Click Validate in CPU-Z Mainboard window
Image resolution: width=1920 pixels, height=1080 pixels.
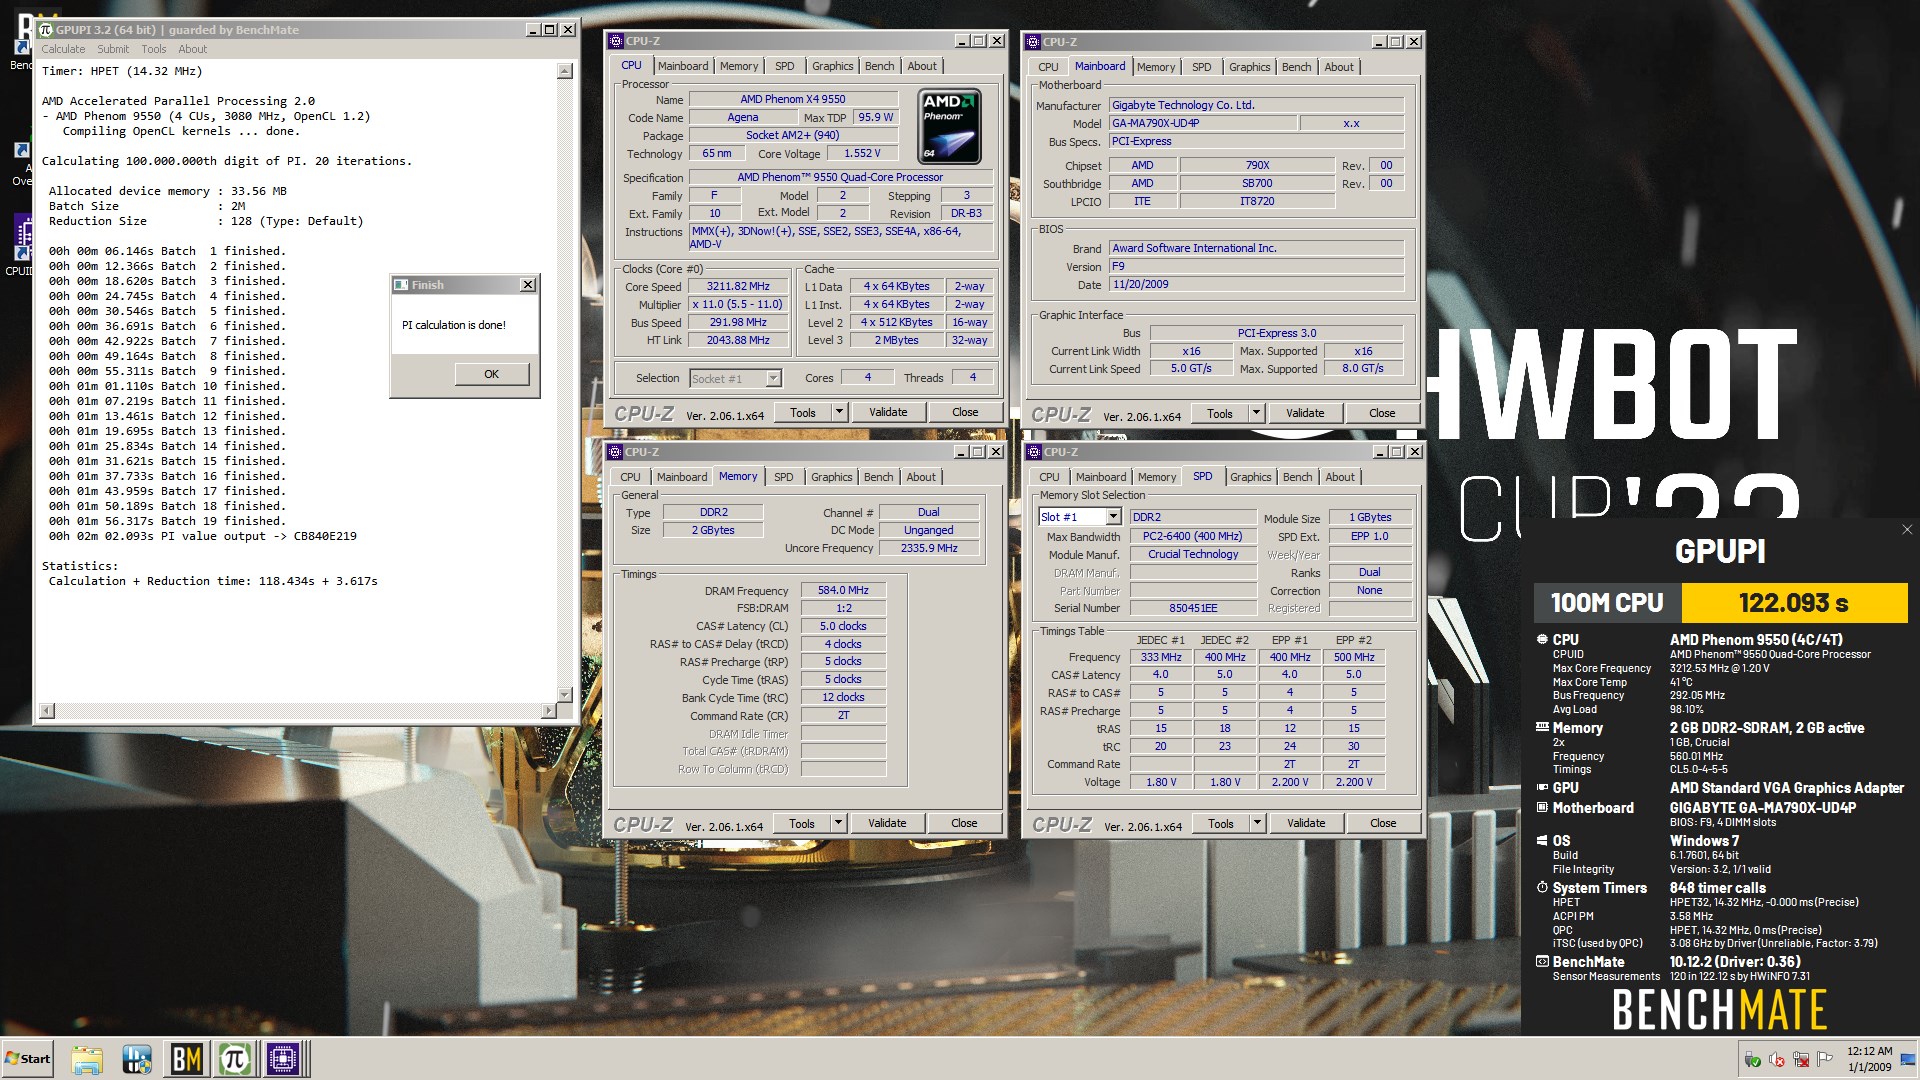point(1305,413)
